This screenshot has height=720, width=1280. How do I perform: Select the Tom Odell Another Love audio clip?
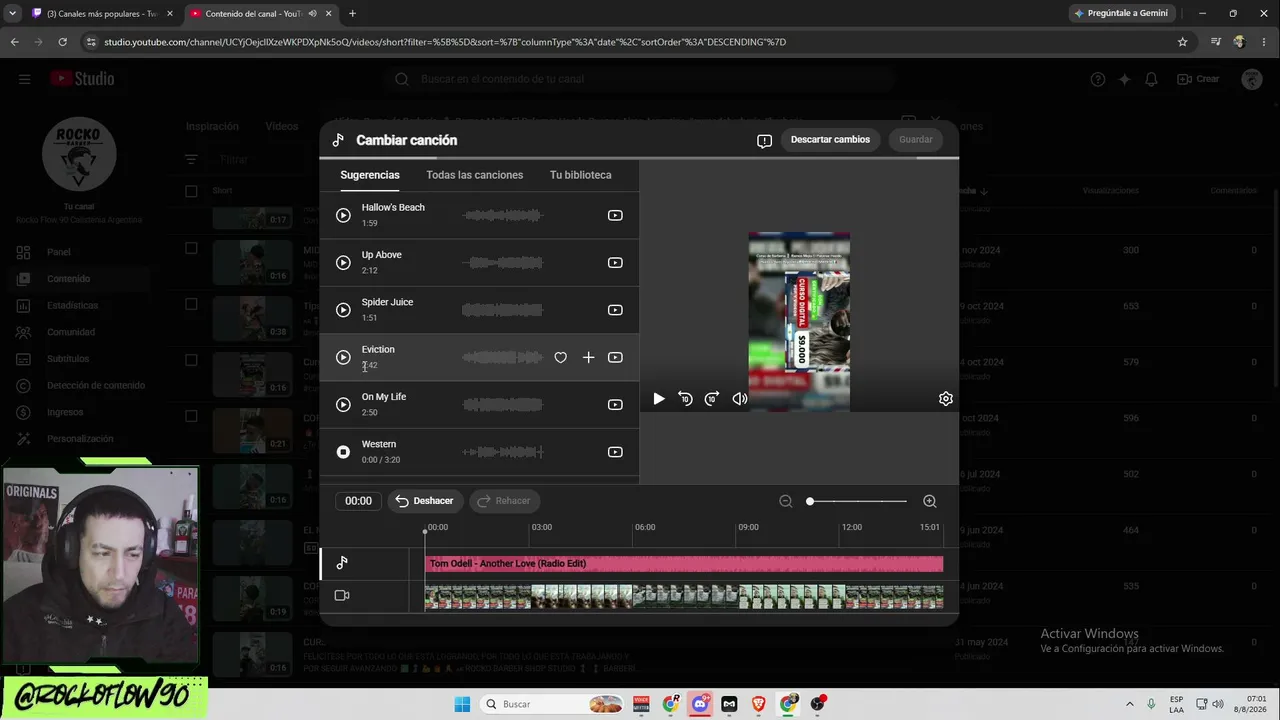coord(684,564)
